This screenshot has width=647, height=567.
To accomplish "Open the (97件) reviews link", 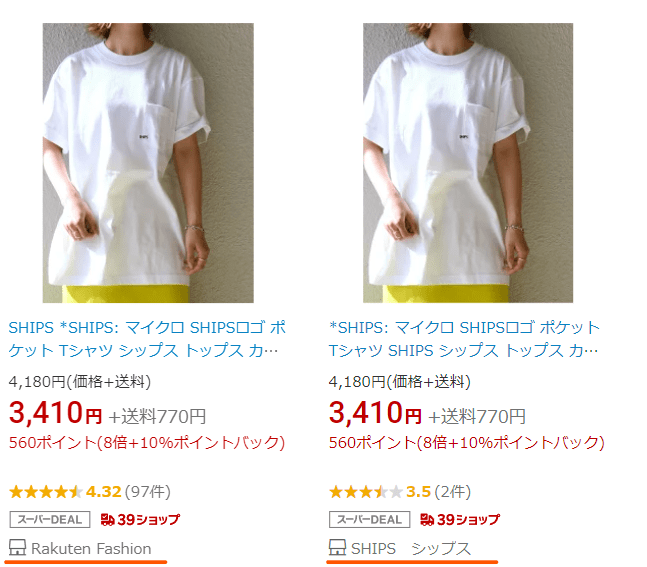I will [148, 492].
